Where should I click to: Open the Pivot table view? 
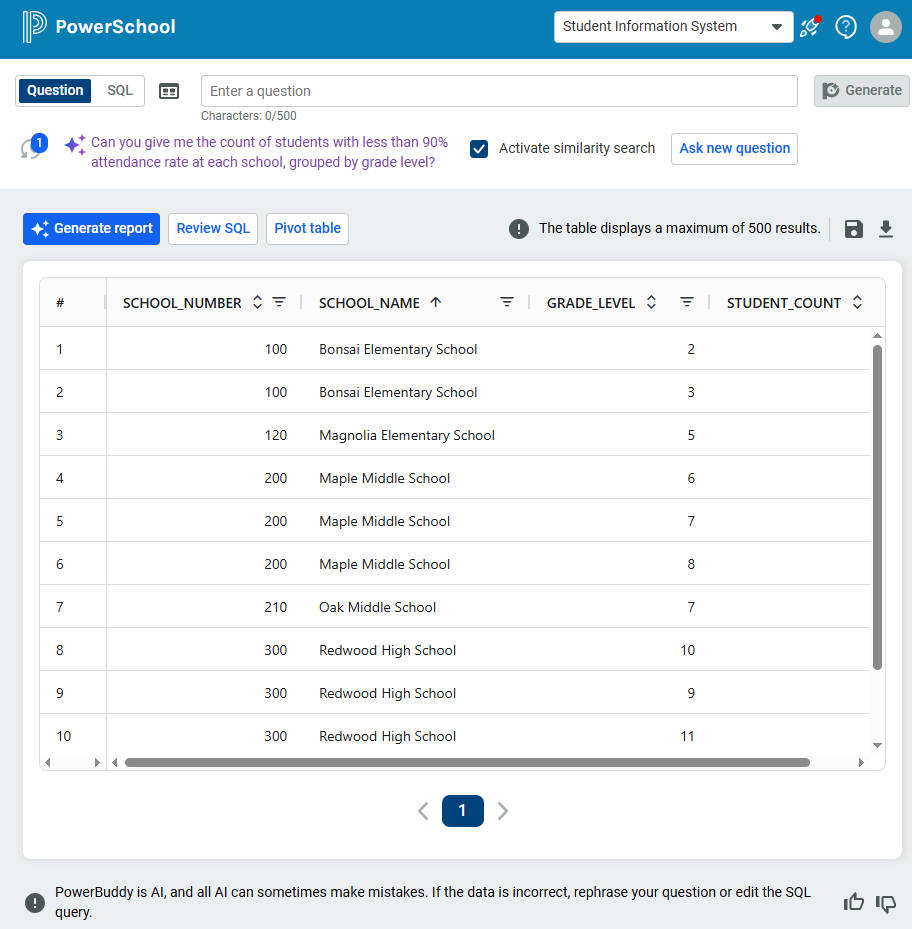[307, 228]
